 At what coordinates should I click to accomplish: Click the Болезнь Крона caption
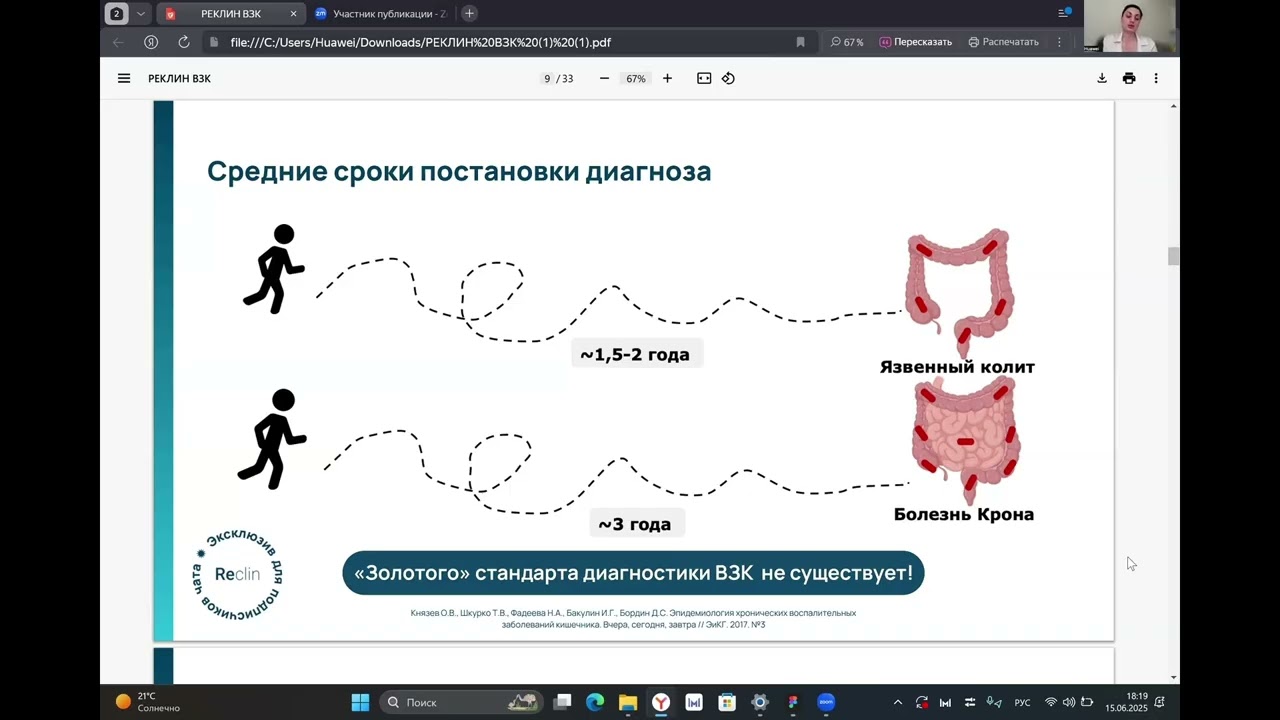pos(964,514)
